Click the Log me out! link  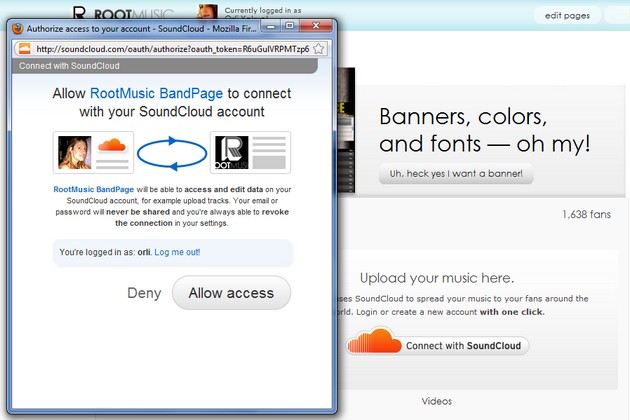click(x=177, y=252)
